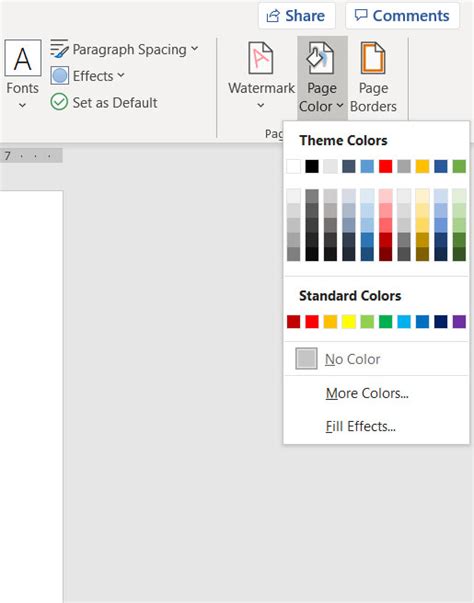474x603 pixels.
Task: Select yellow standard color
Action: click(349, 321)
